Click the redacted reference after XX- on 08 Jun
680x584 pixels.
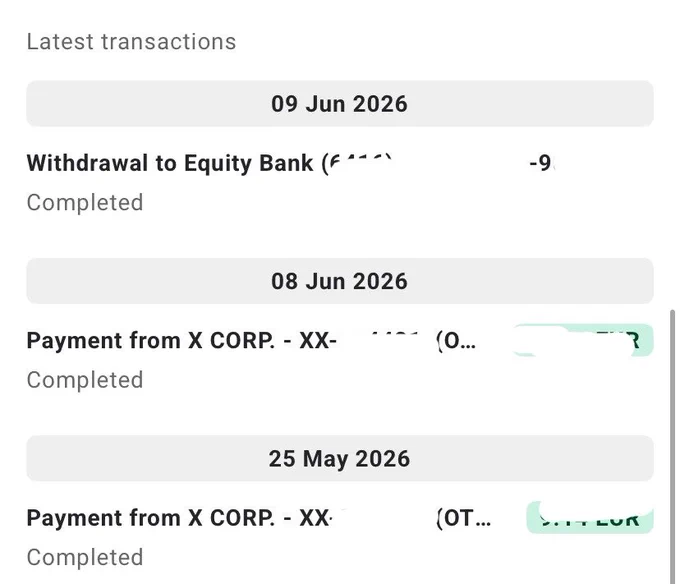tap(386, 340)
